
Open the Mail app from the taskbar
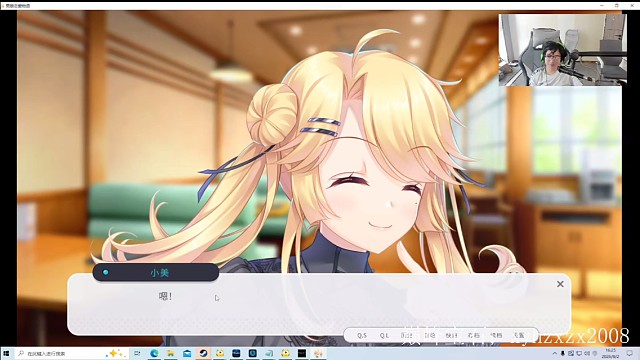pyautogui.click(x=187, y=353)
